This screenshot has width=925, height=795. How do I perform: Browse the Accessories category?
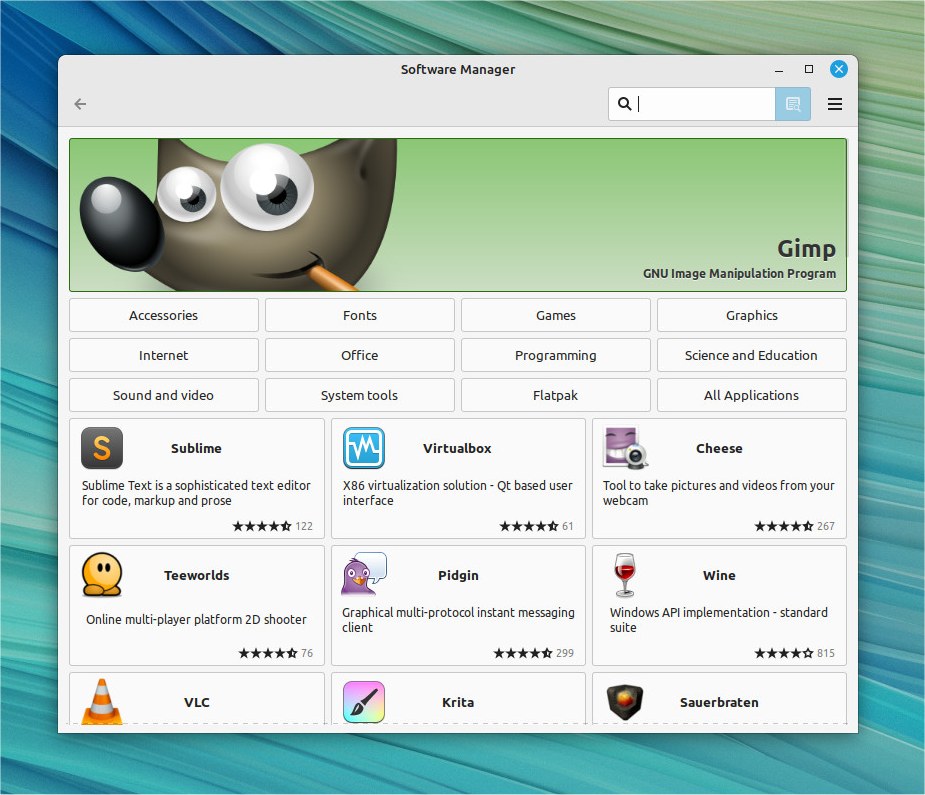(164, 315)
